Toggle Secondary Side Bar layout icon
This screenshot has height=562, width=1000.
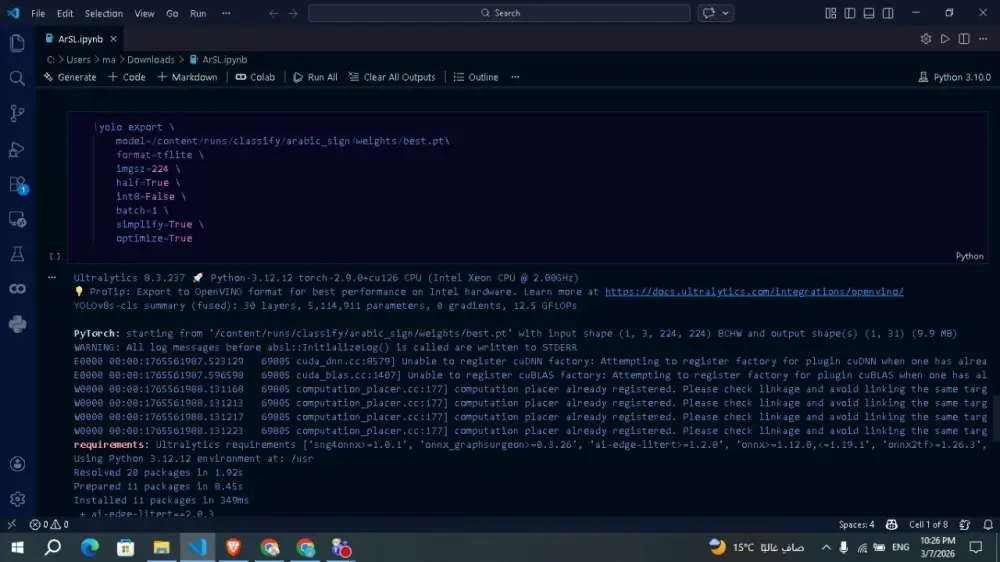tap(888, 13)
